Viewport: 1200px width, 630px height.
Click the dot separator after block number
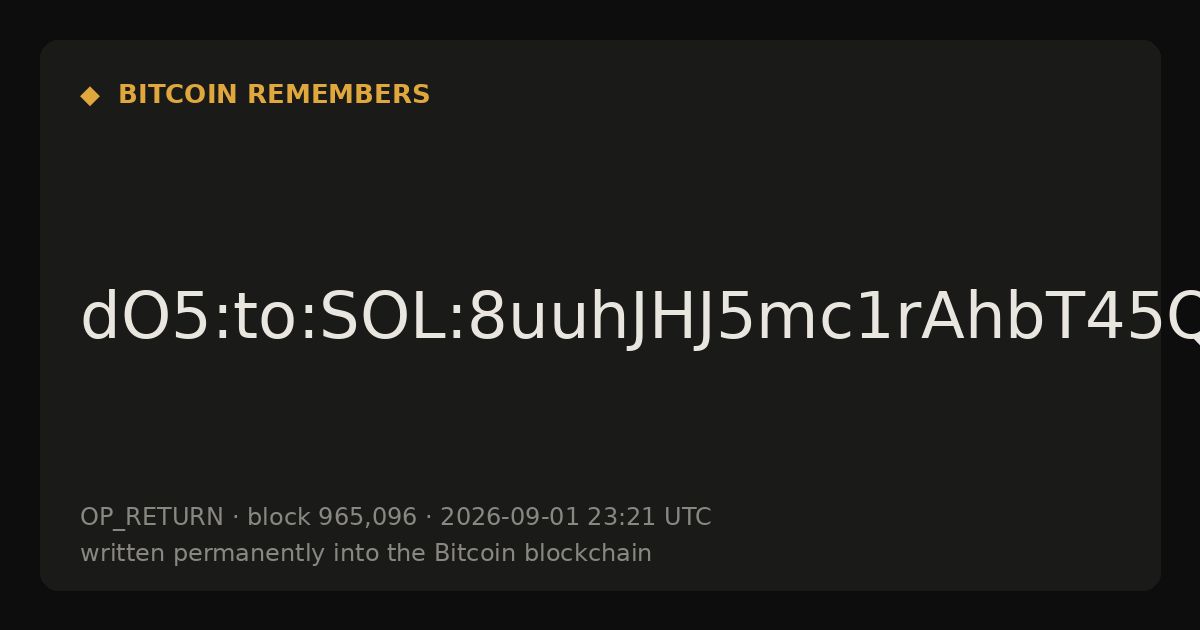(x=428, y=518)
